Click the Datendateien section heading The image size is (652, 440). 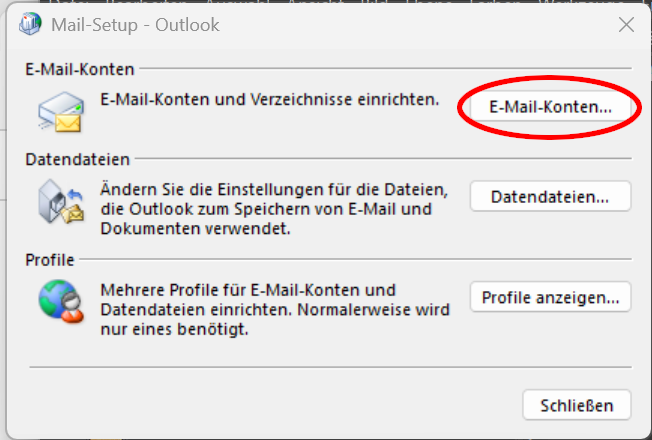point(77,159)
